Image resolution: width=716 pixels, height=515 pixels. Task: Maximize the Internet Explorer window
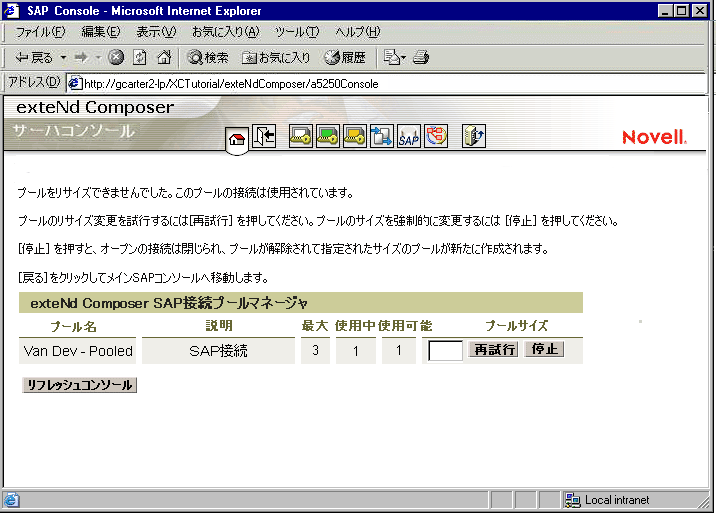tap(682, 11)
